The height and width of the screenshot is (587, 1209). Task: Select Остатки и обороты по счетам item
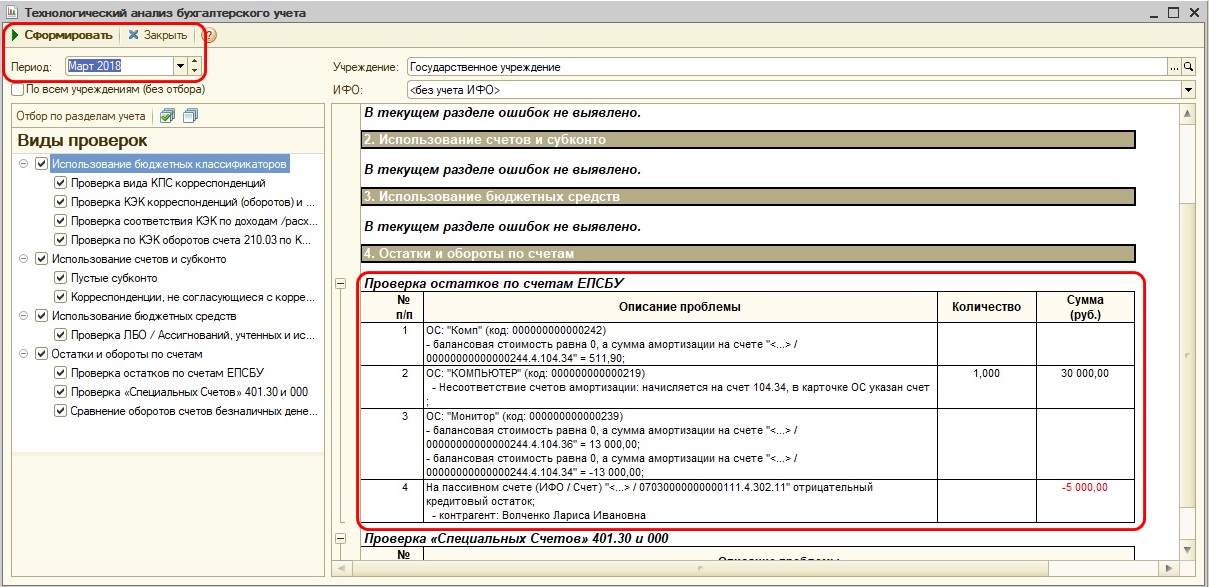point(127,354)
